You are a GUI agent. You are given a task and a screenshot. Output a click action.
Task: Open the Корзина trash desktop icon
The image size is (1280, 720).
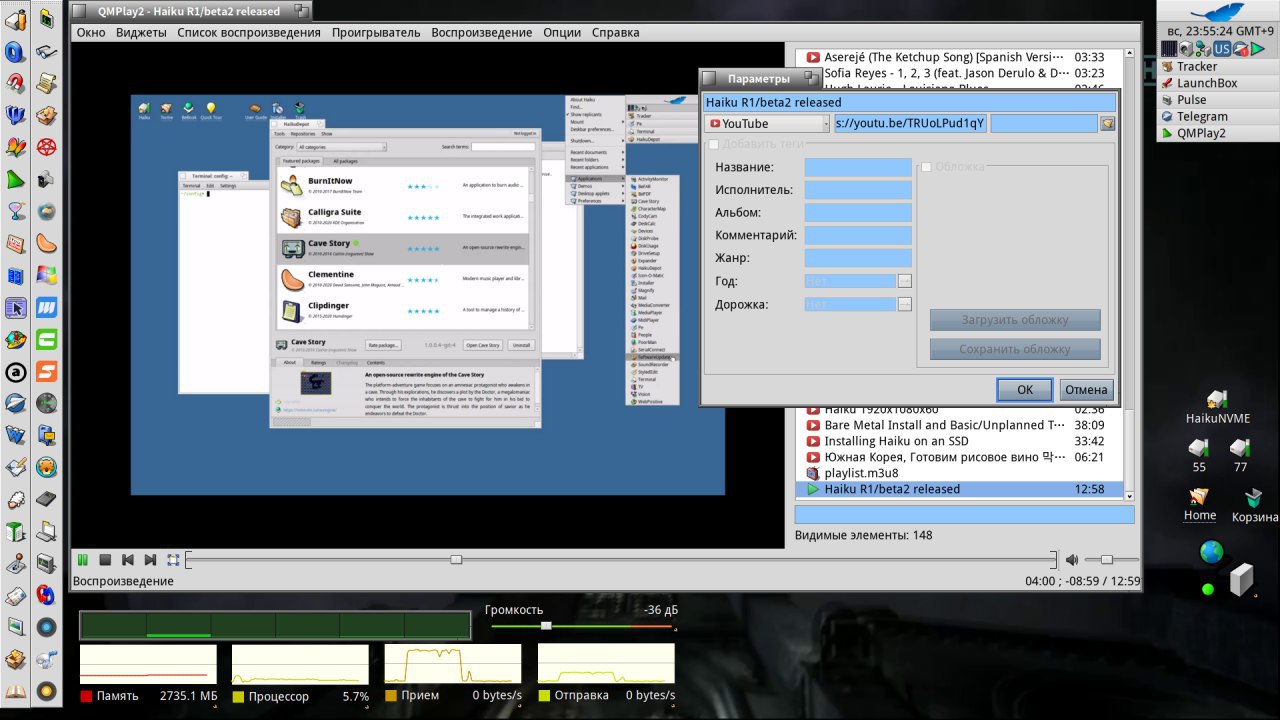[1253, 496]
